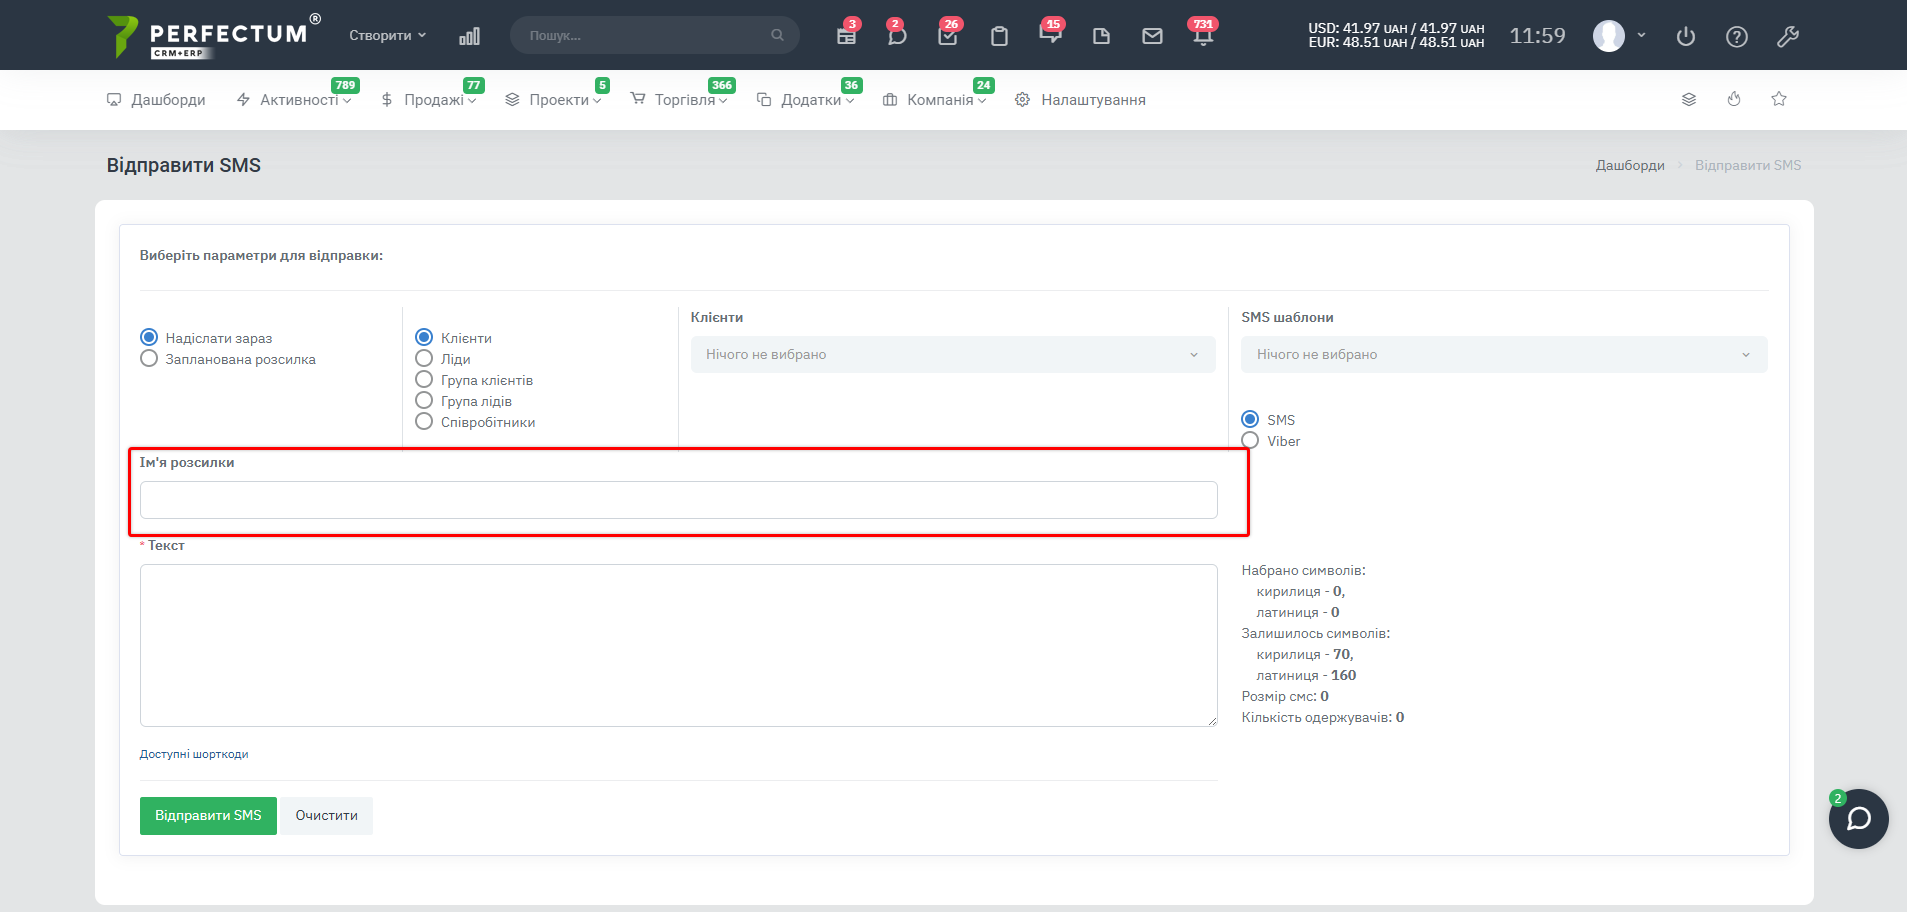
Task: Choose the Viber radio button
Action: [1250, 441]
